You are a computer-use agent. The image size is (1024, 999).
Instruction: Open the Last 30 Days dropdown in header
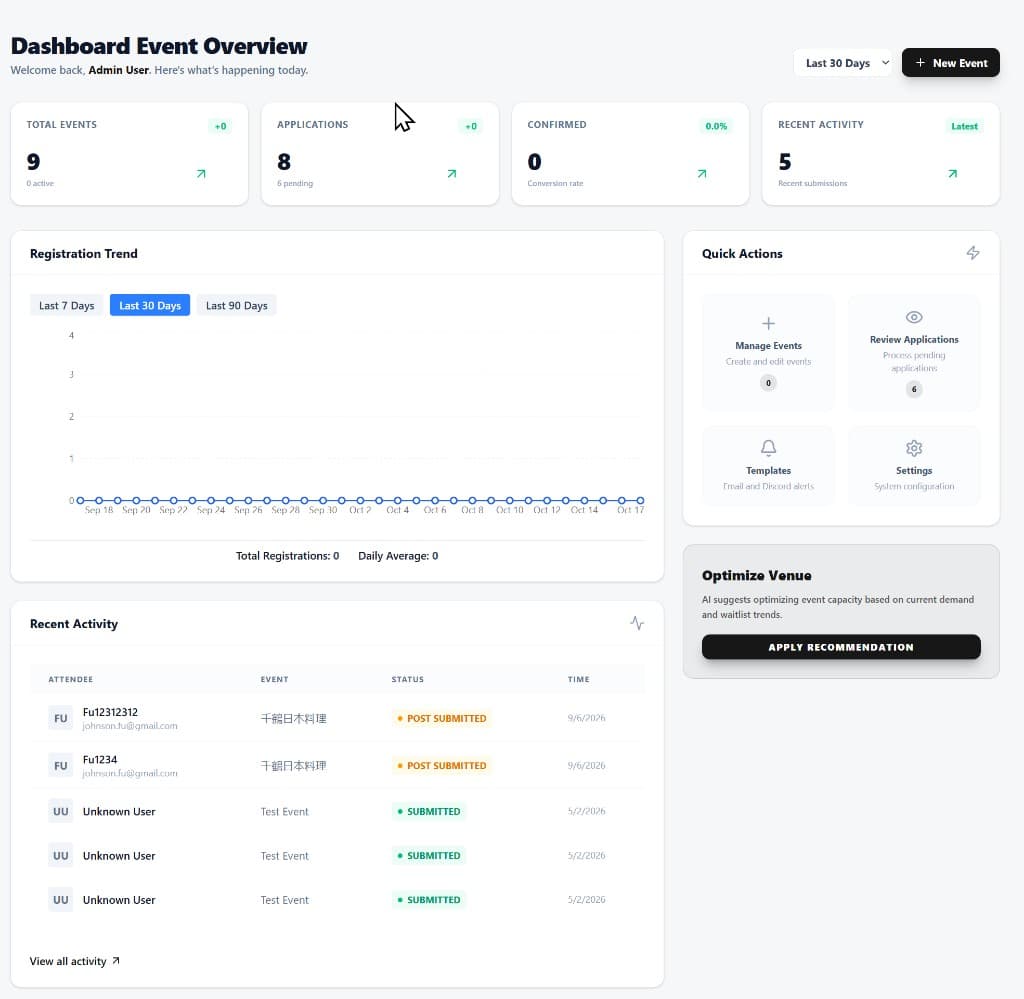click(x=842, y=63)
